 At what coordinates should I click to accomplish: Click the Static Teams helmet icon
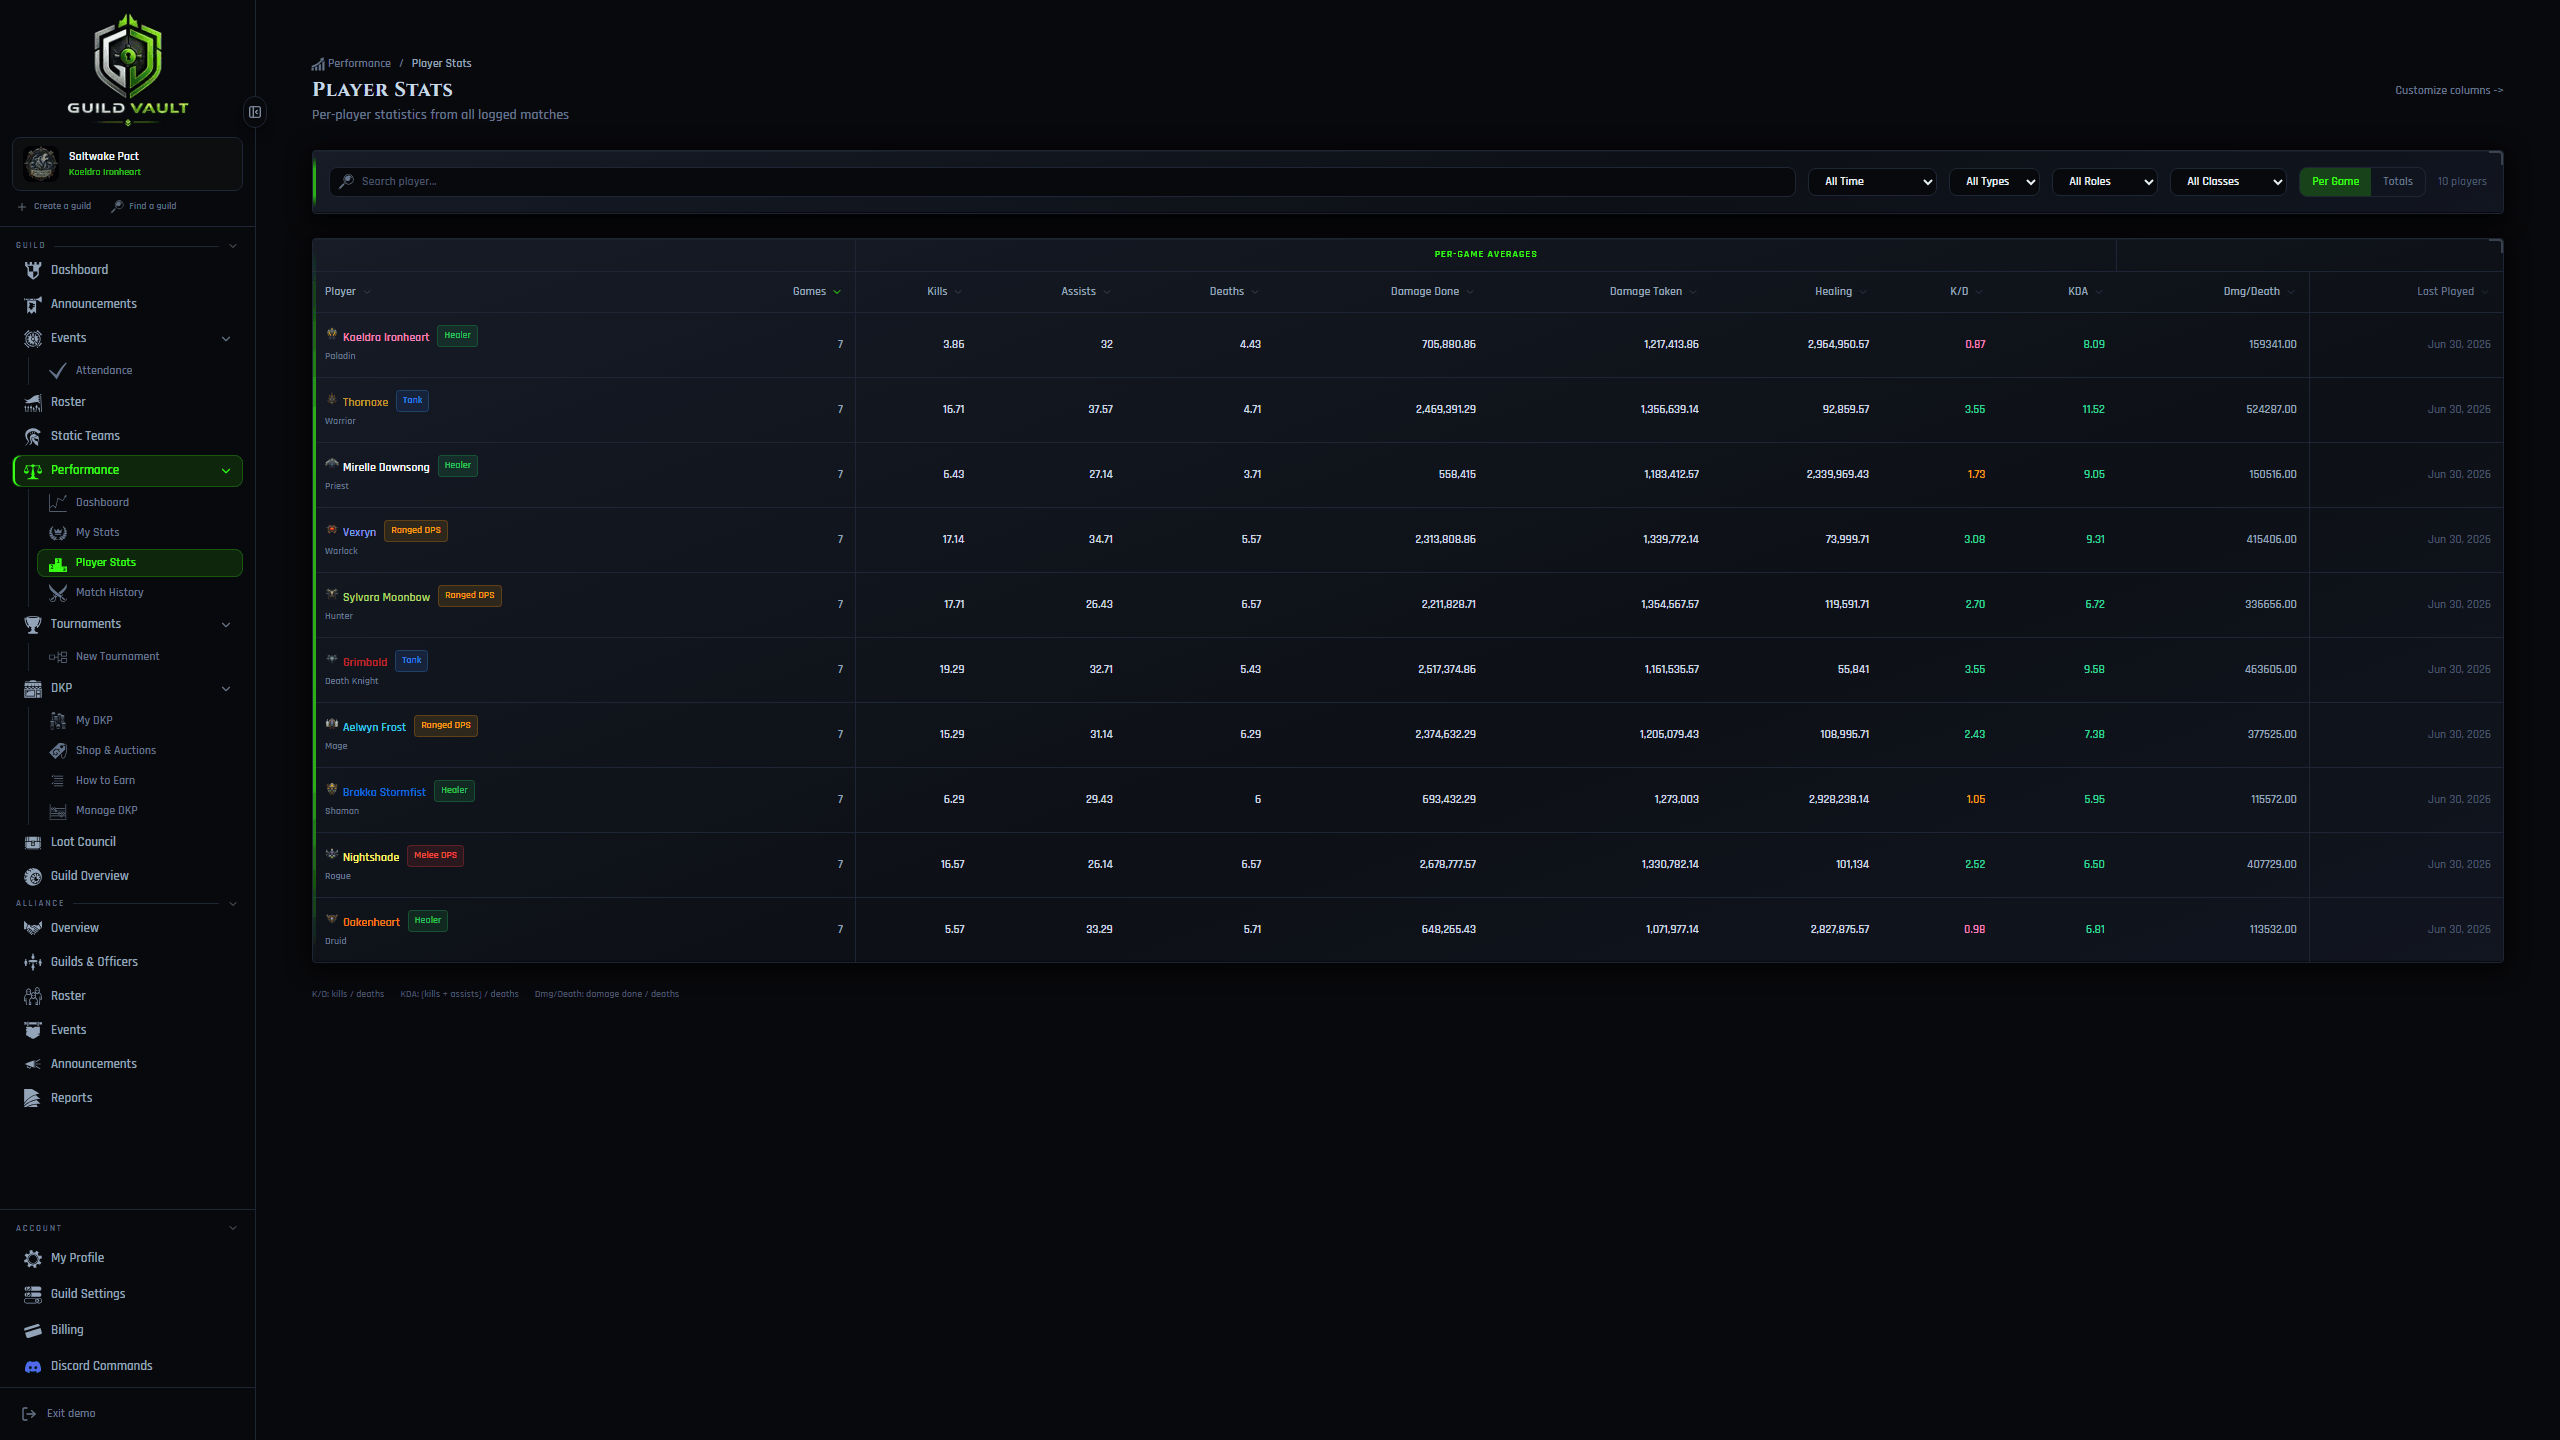click(33, 436)
